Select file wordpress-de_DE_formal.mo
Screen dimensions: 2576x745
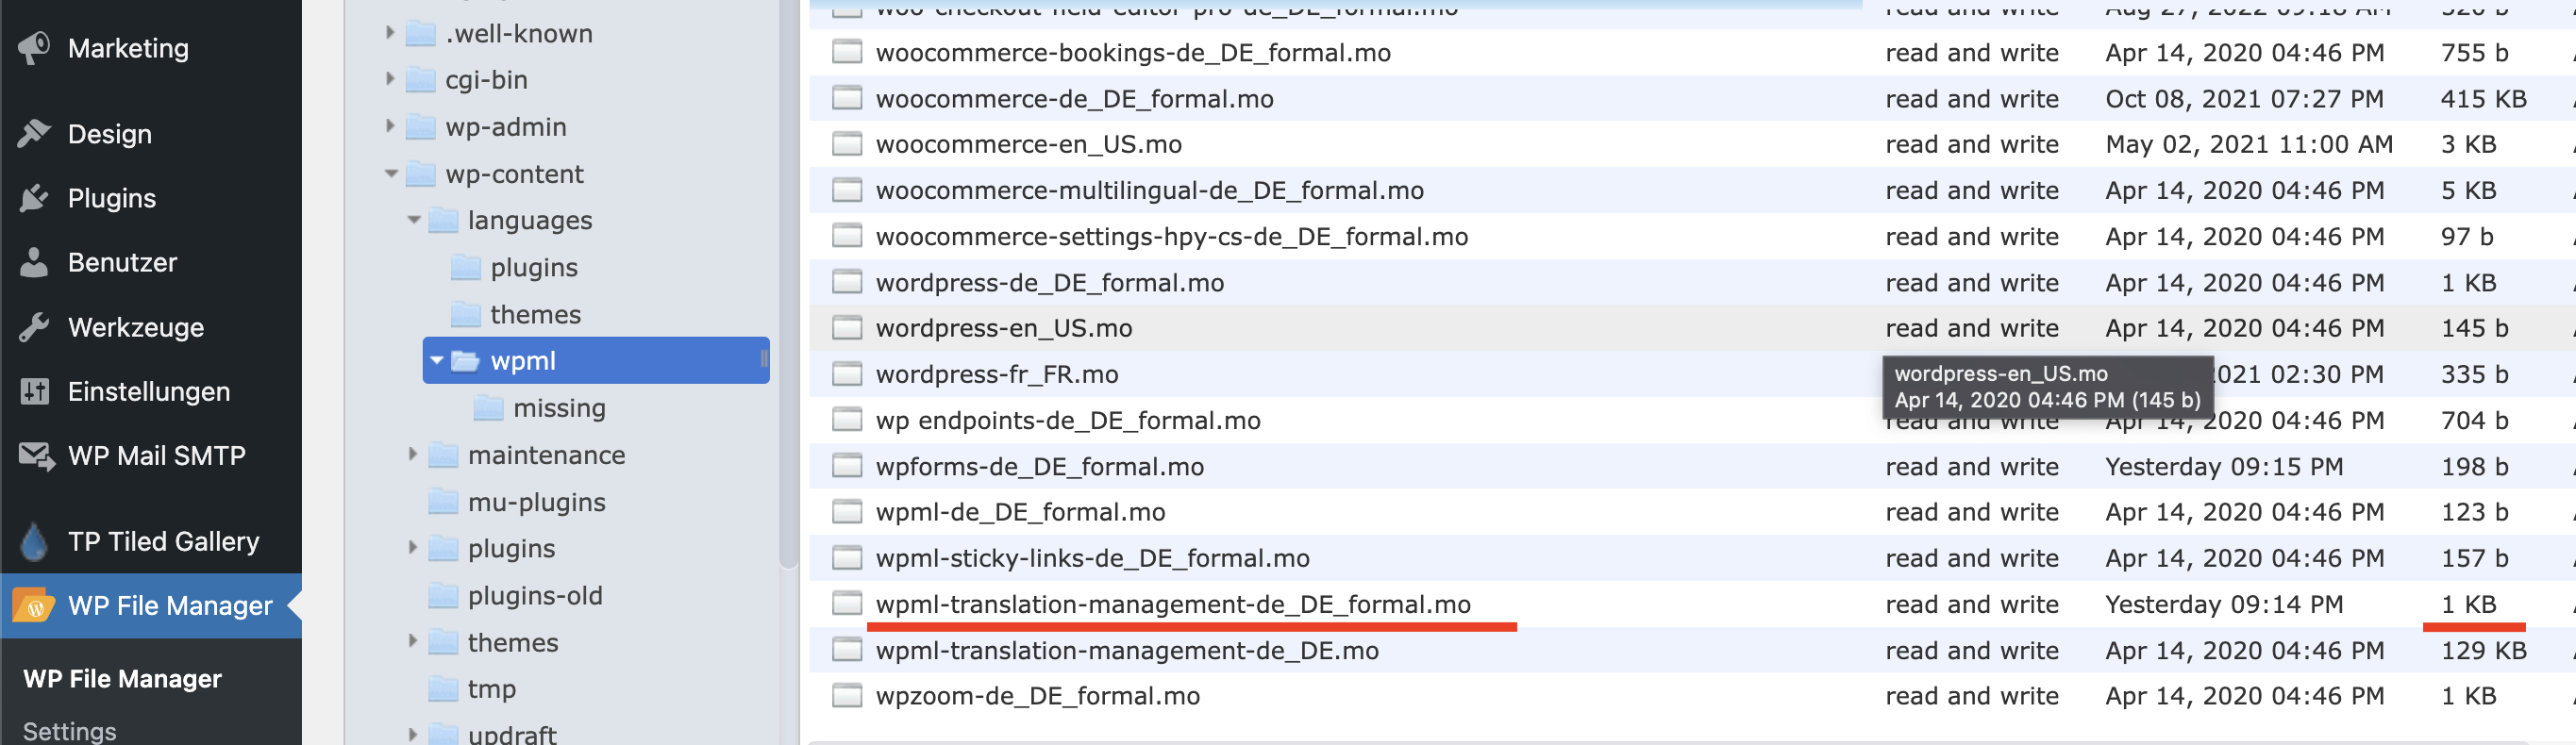point(1049,282)
